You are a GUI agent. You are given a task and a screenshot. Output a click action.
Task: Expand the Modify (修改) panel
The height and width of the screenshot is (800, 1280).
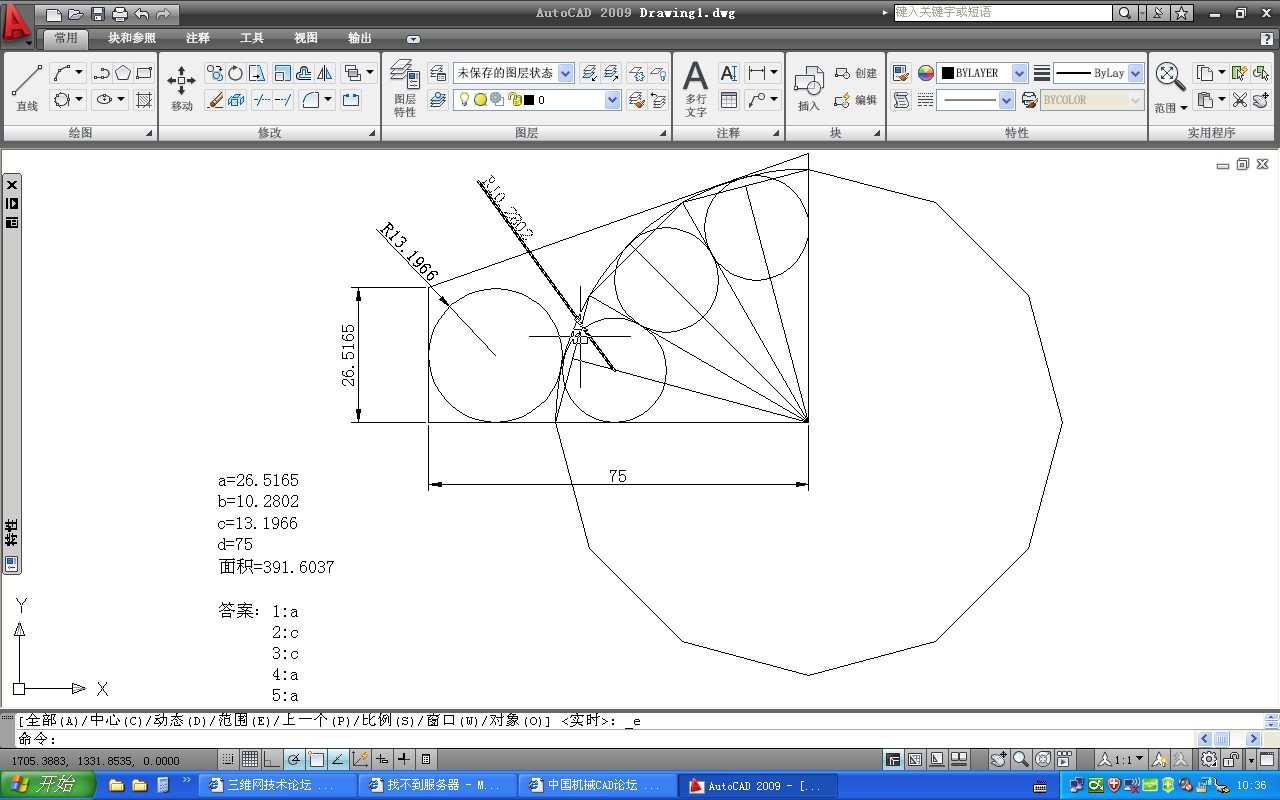270,133
